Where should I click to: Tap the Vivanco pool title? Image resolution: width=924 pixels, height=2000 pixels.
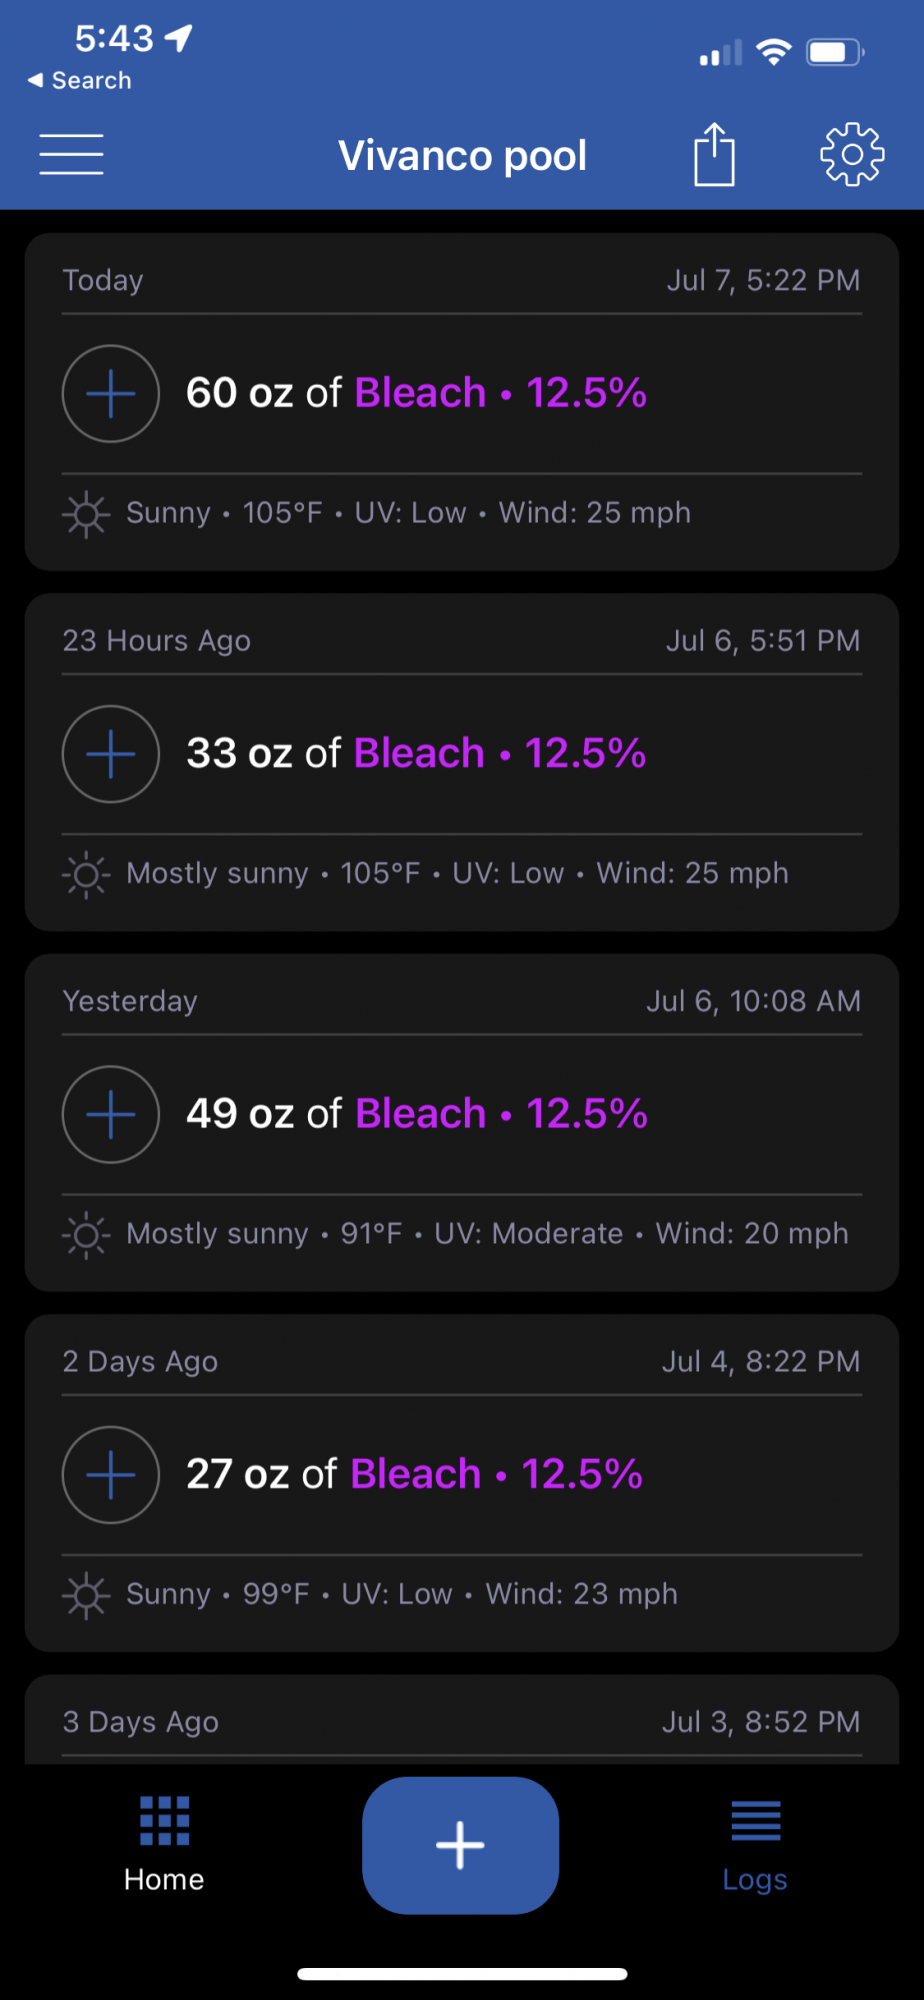[462, 156]
